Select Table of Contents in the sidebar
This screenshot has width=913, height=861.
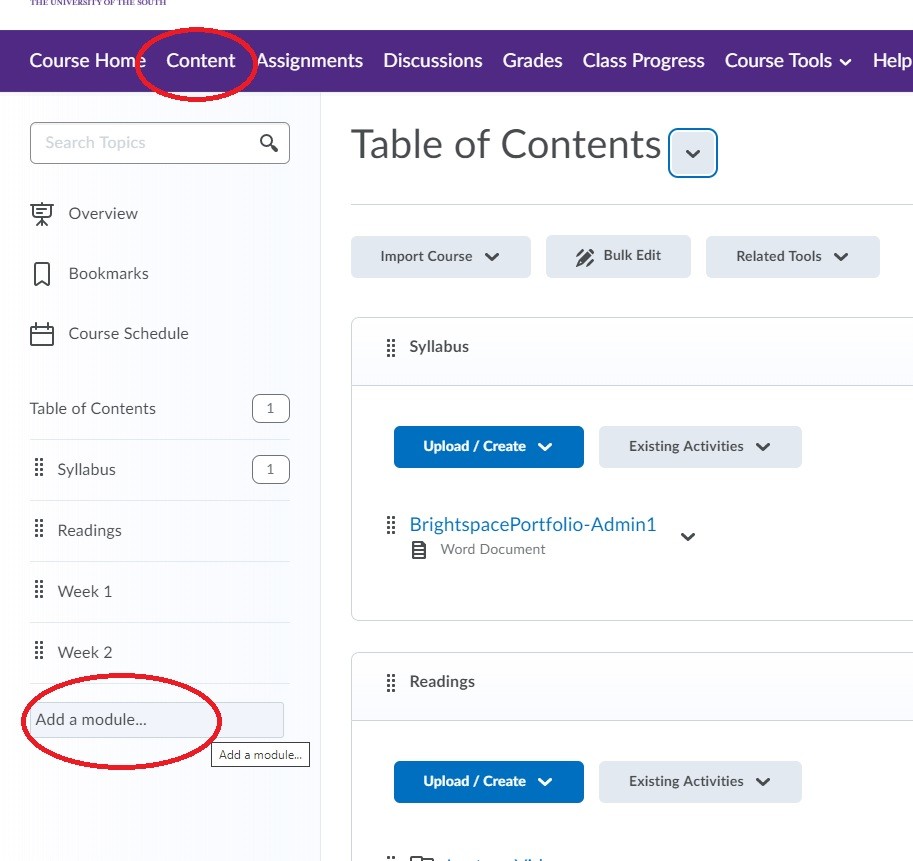click(93, 409)
